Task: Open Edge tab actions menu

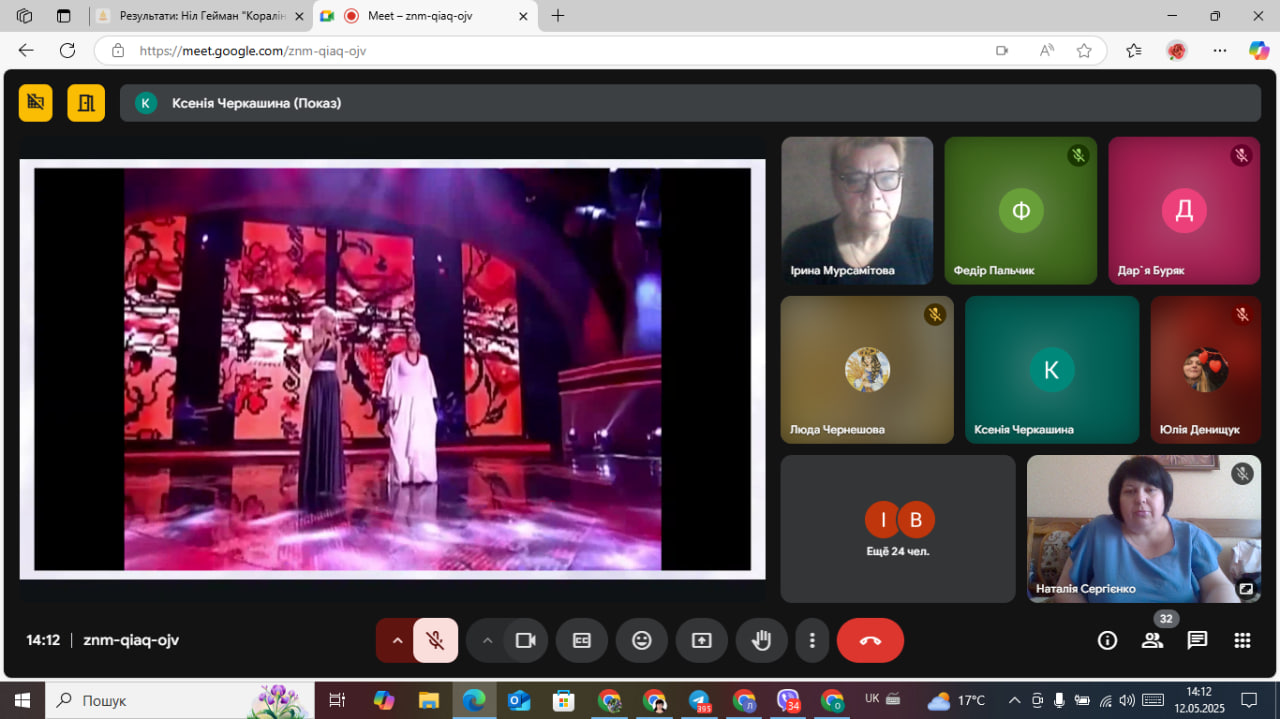Action: coord(64,16)
